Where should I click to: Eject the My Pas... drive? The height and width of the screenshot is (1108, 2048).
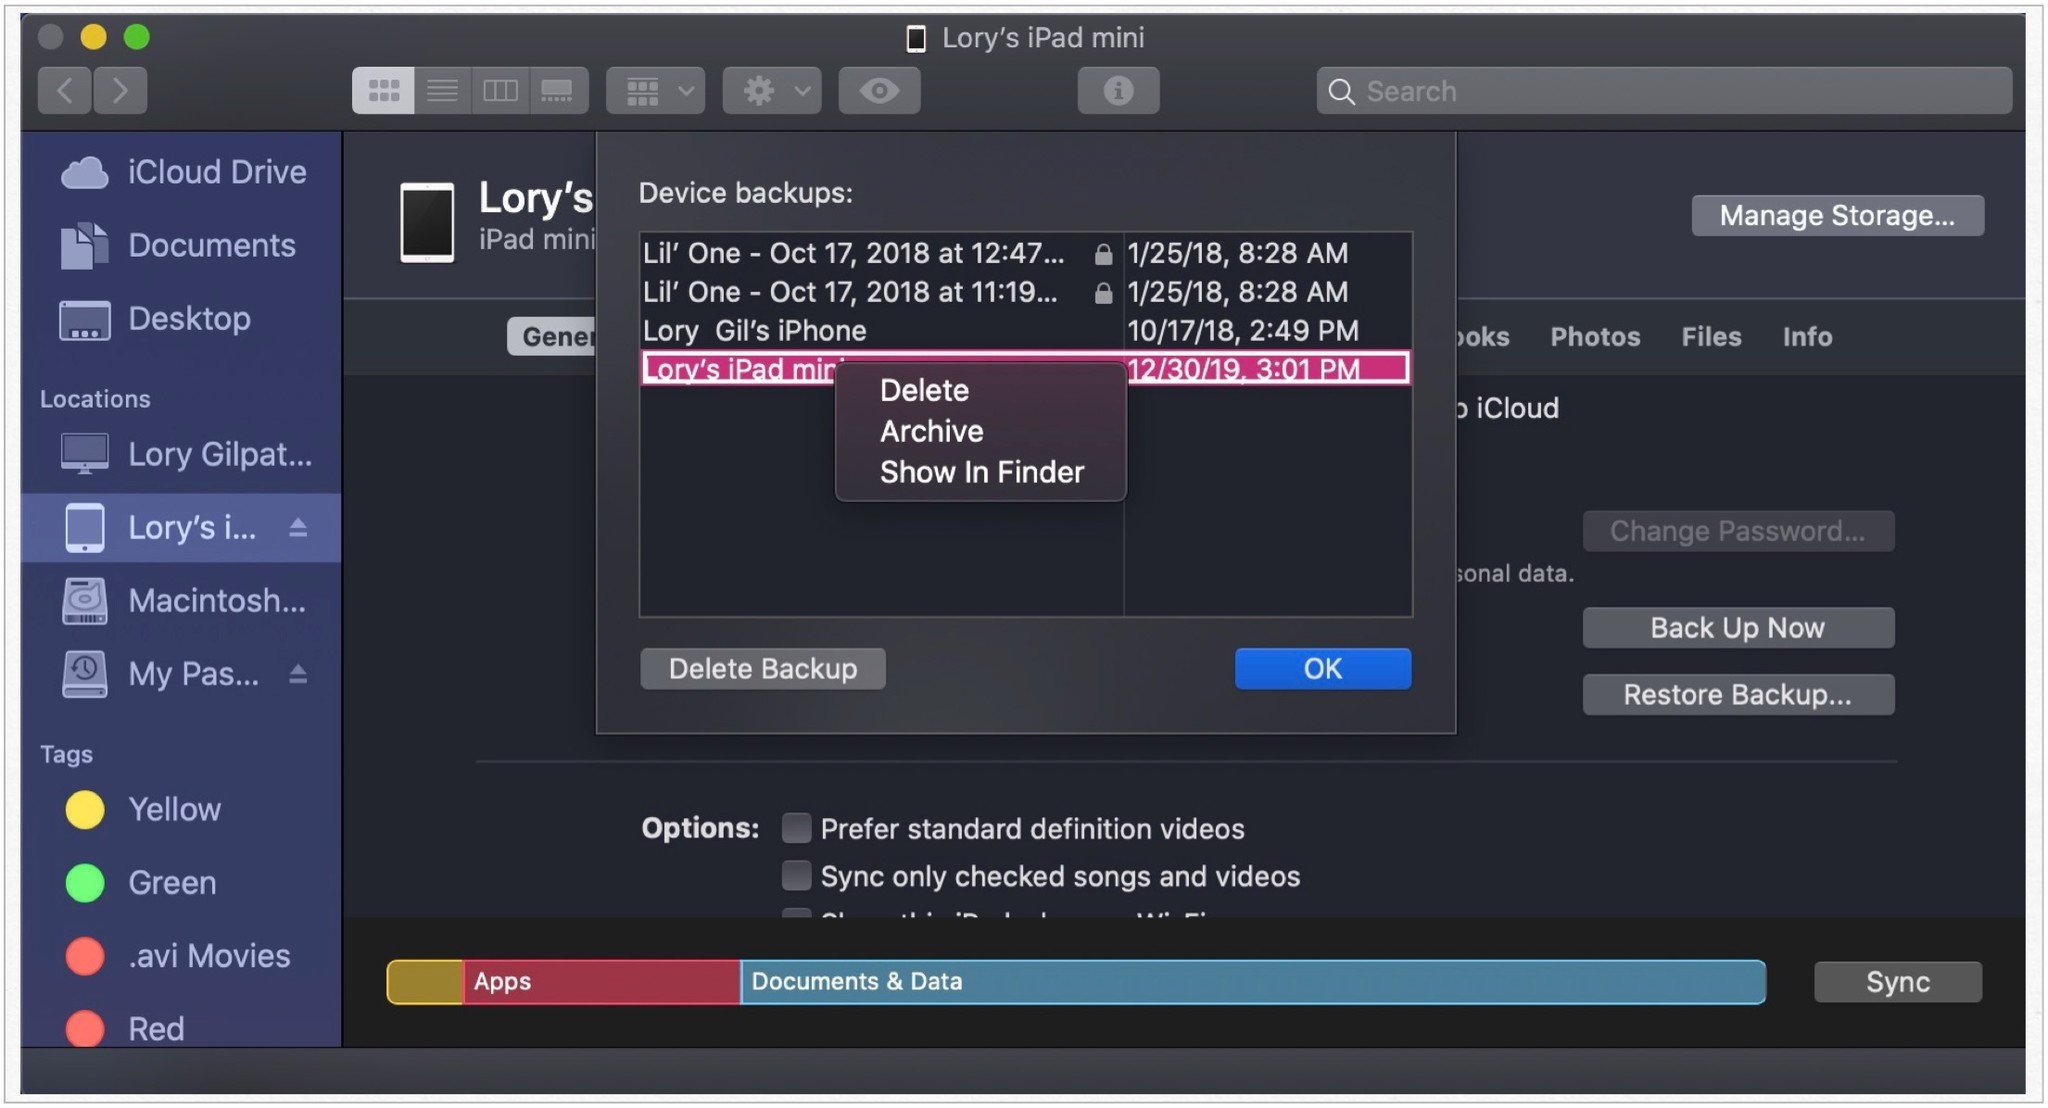(298, 674)
